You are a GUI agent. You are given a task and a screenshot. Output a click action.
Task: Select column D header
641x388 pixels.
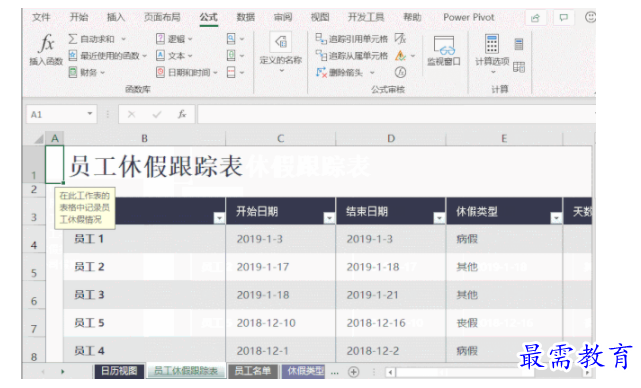391,139
